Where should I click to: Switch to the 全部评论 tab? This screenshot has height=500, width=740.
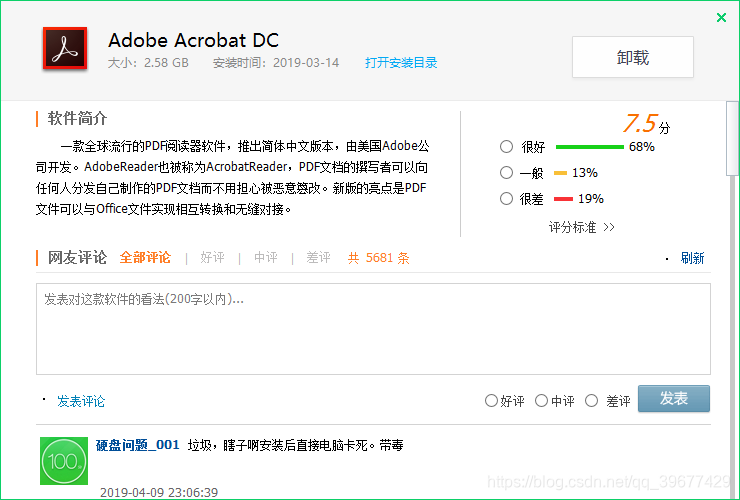(145, 257)
